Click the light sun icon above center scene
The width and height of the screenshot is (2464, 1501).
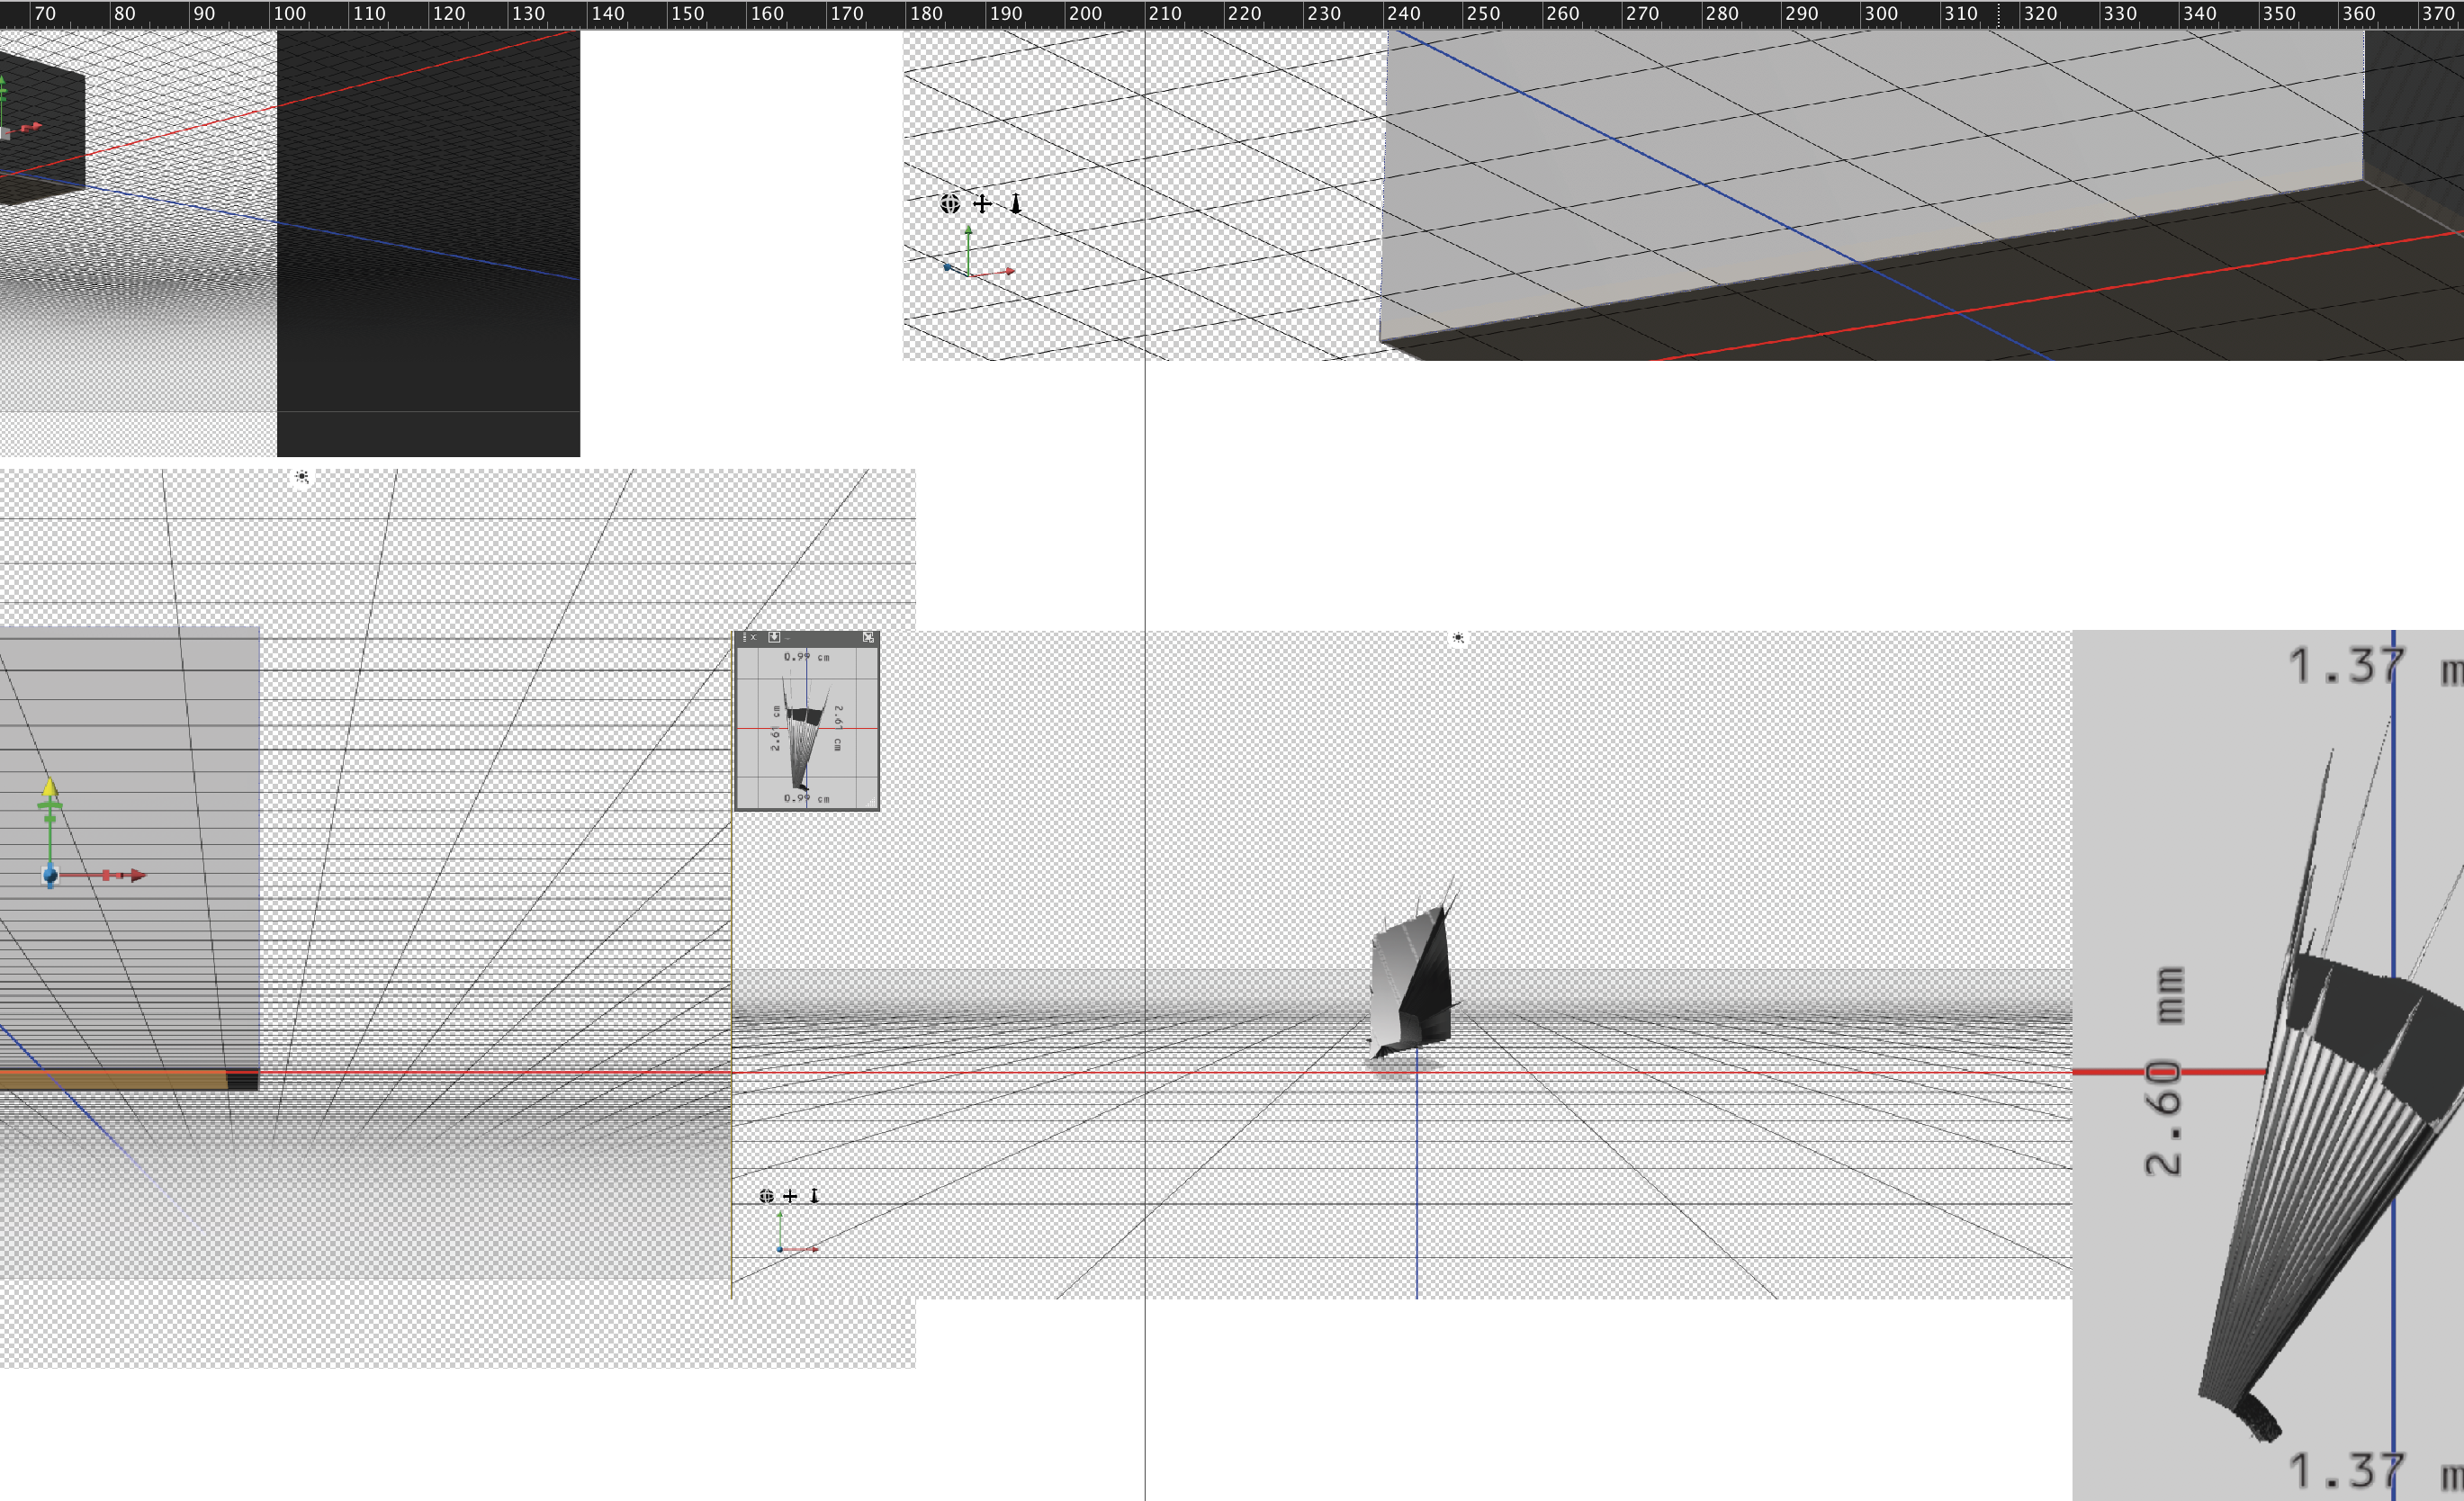click(1457, 637)
